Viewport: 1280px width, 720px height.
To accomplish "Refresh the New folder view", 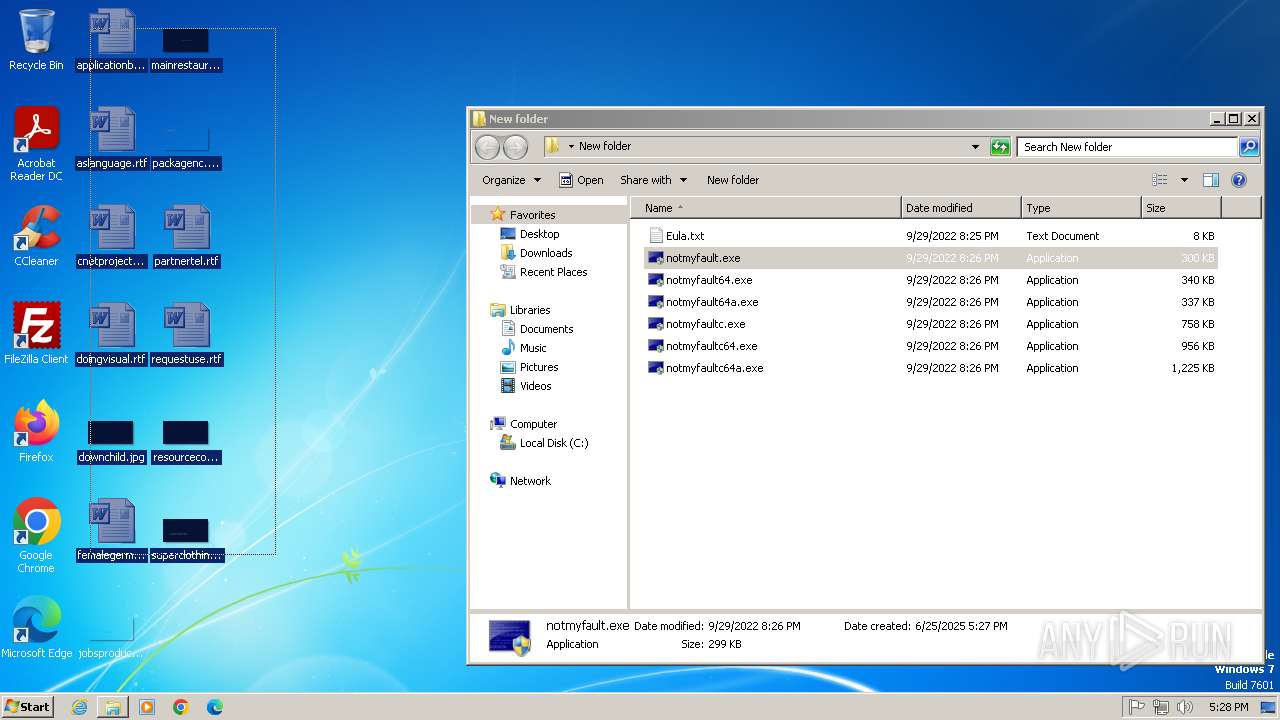I will (x=1000, y=147).
